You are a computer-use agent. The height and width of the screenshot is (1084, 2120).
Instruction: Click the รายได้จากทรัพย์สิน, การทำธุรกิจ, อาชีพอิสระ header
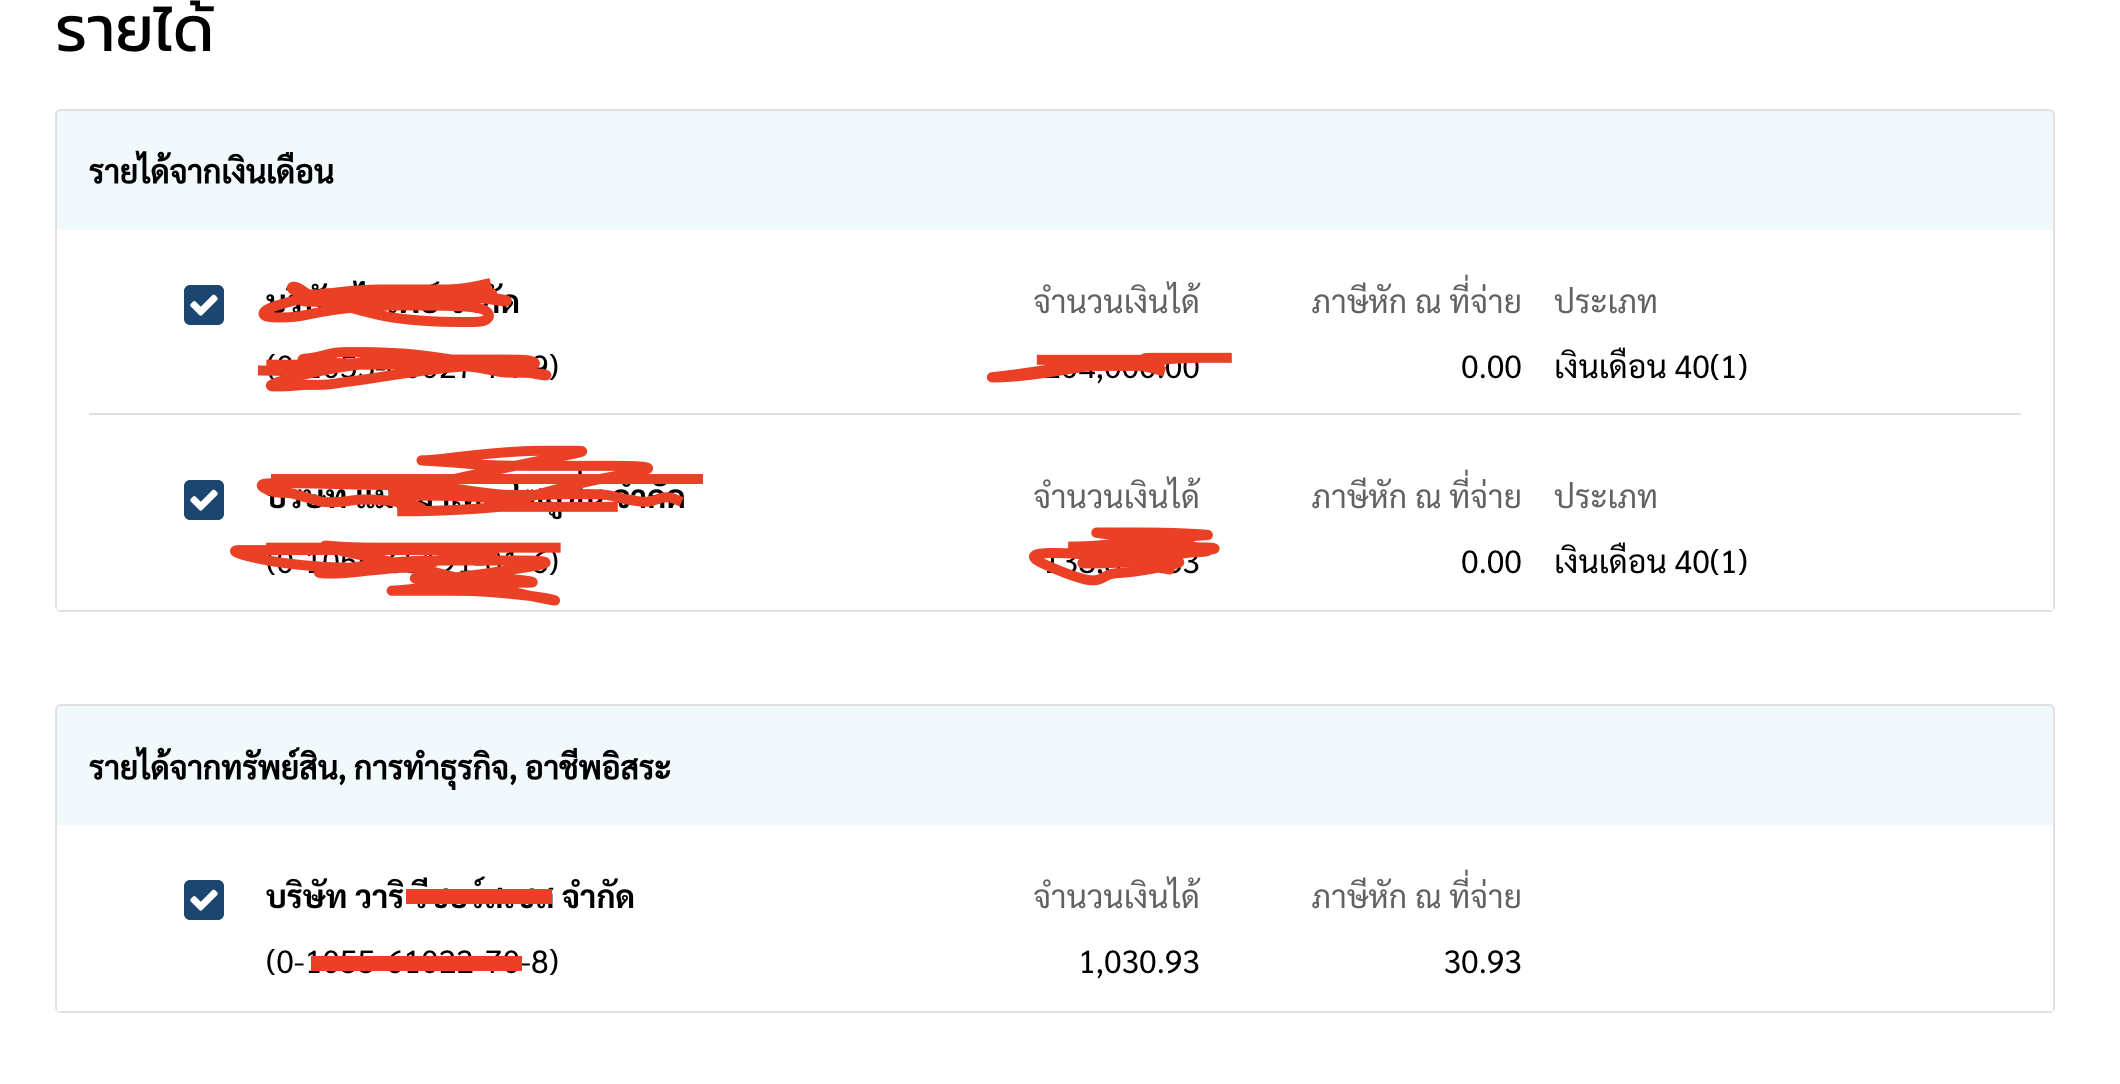[380, 768]
